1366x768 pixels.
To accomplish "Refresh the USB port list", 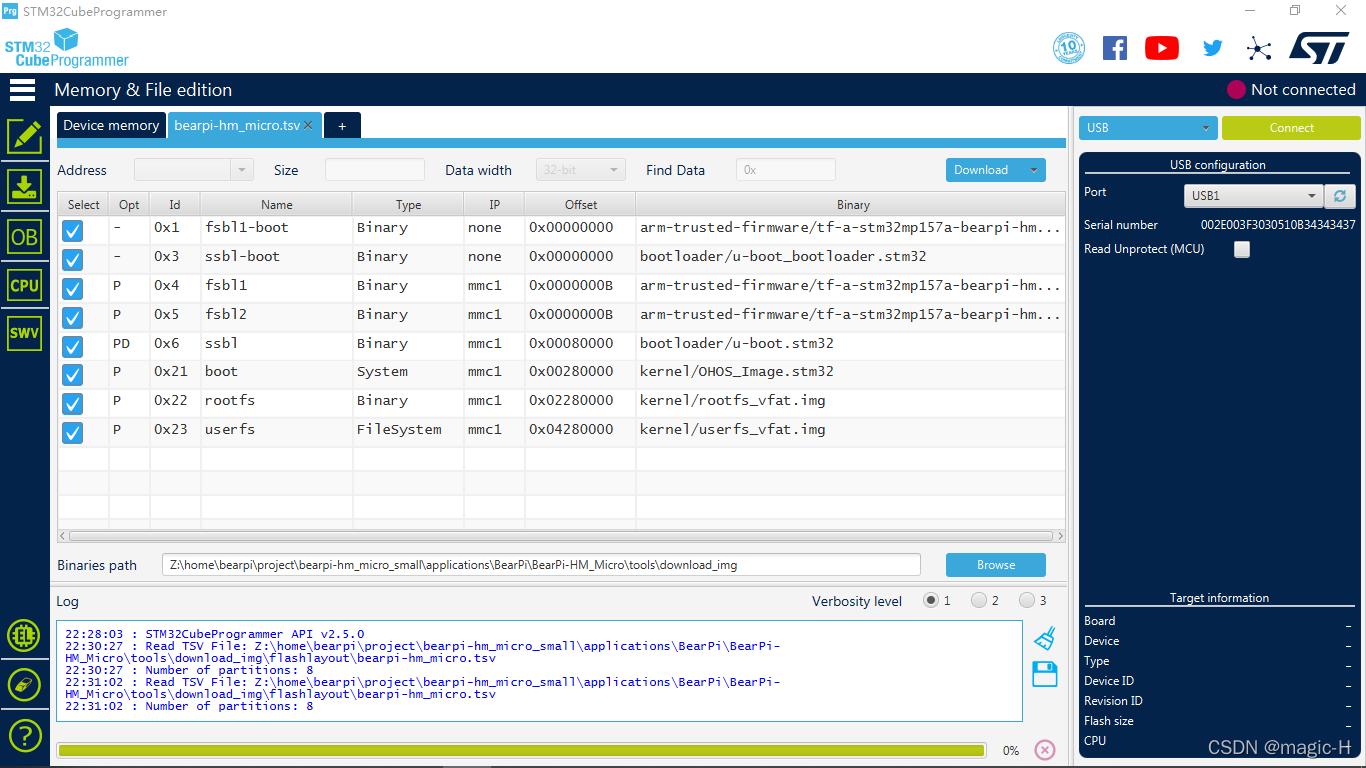I will 1339,196.
